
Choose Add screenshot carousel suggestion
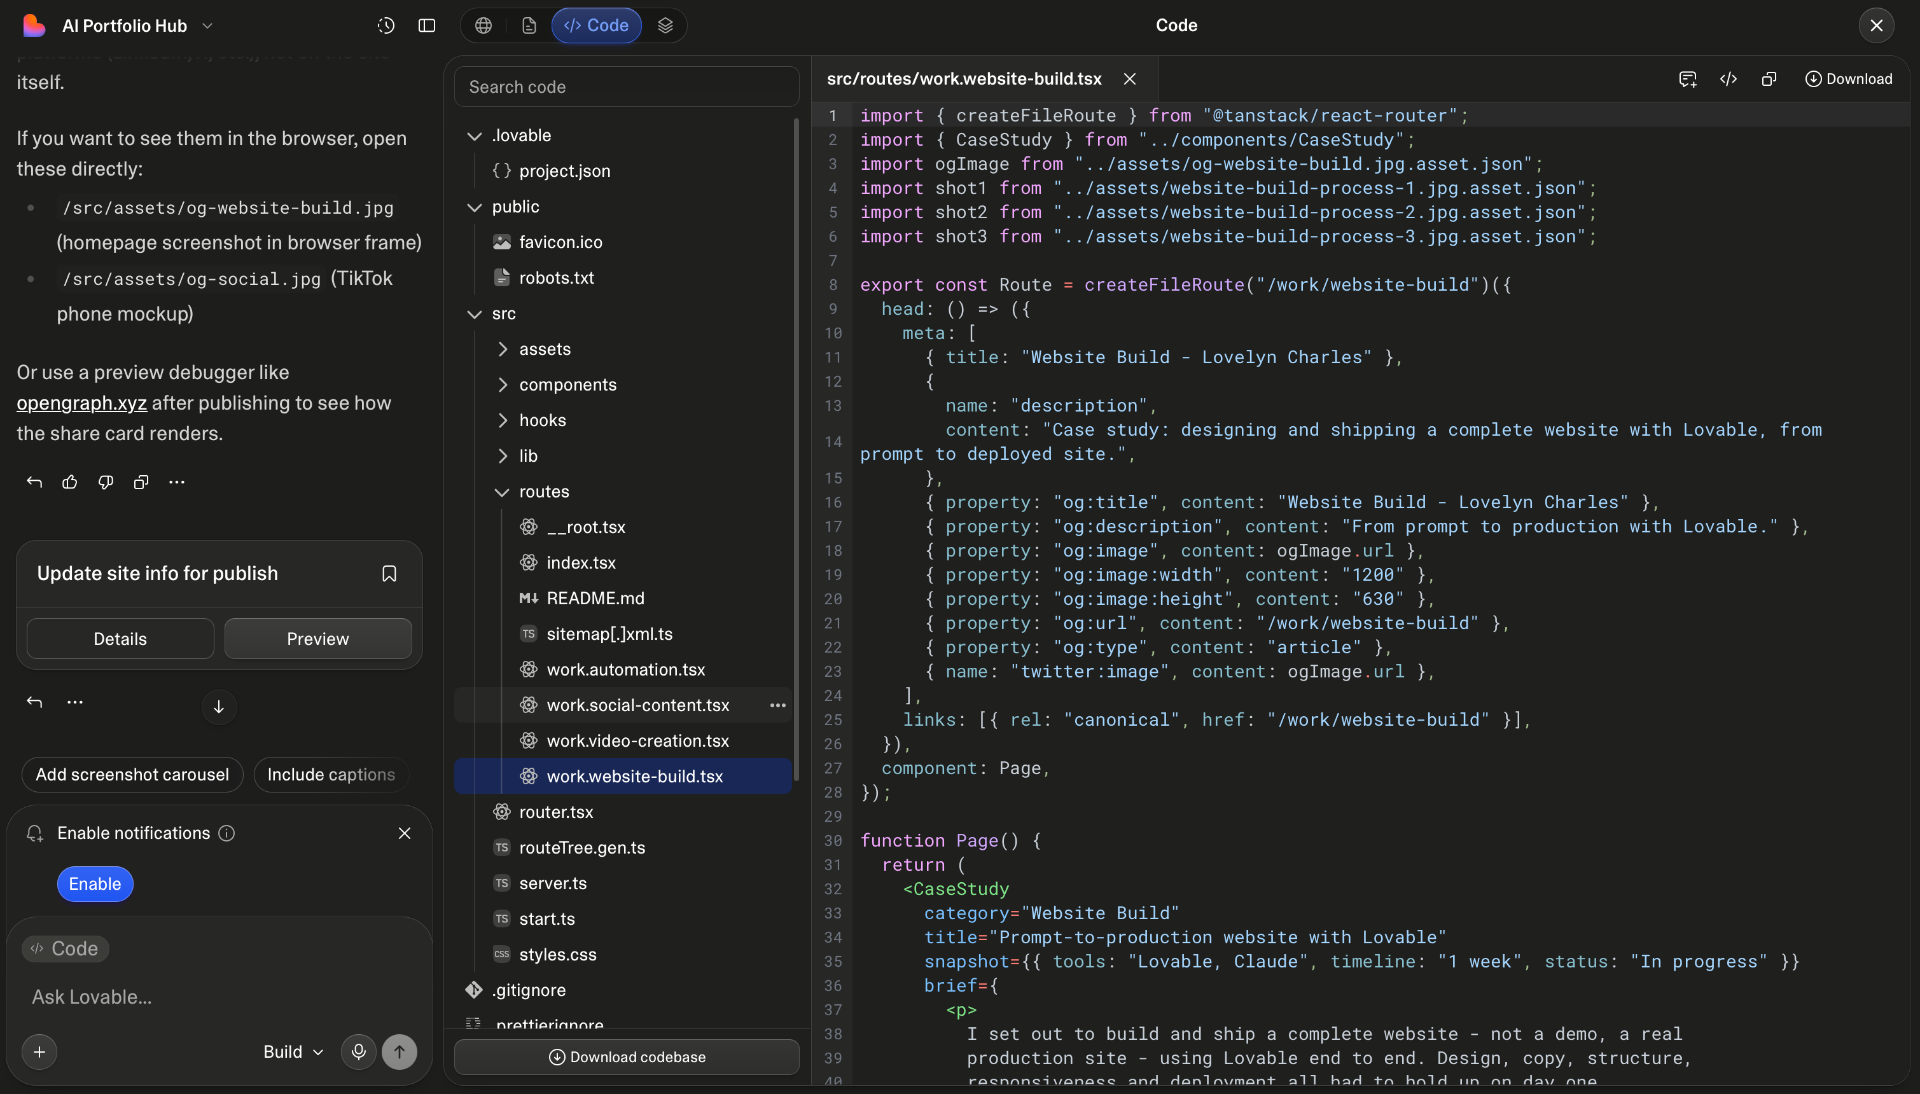point(132,775)
